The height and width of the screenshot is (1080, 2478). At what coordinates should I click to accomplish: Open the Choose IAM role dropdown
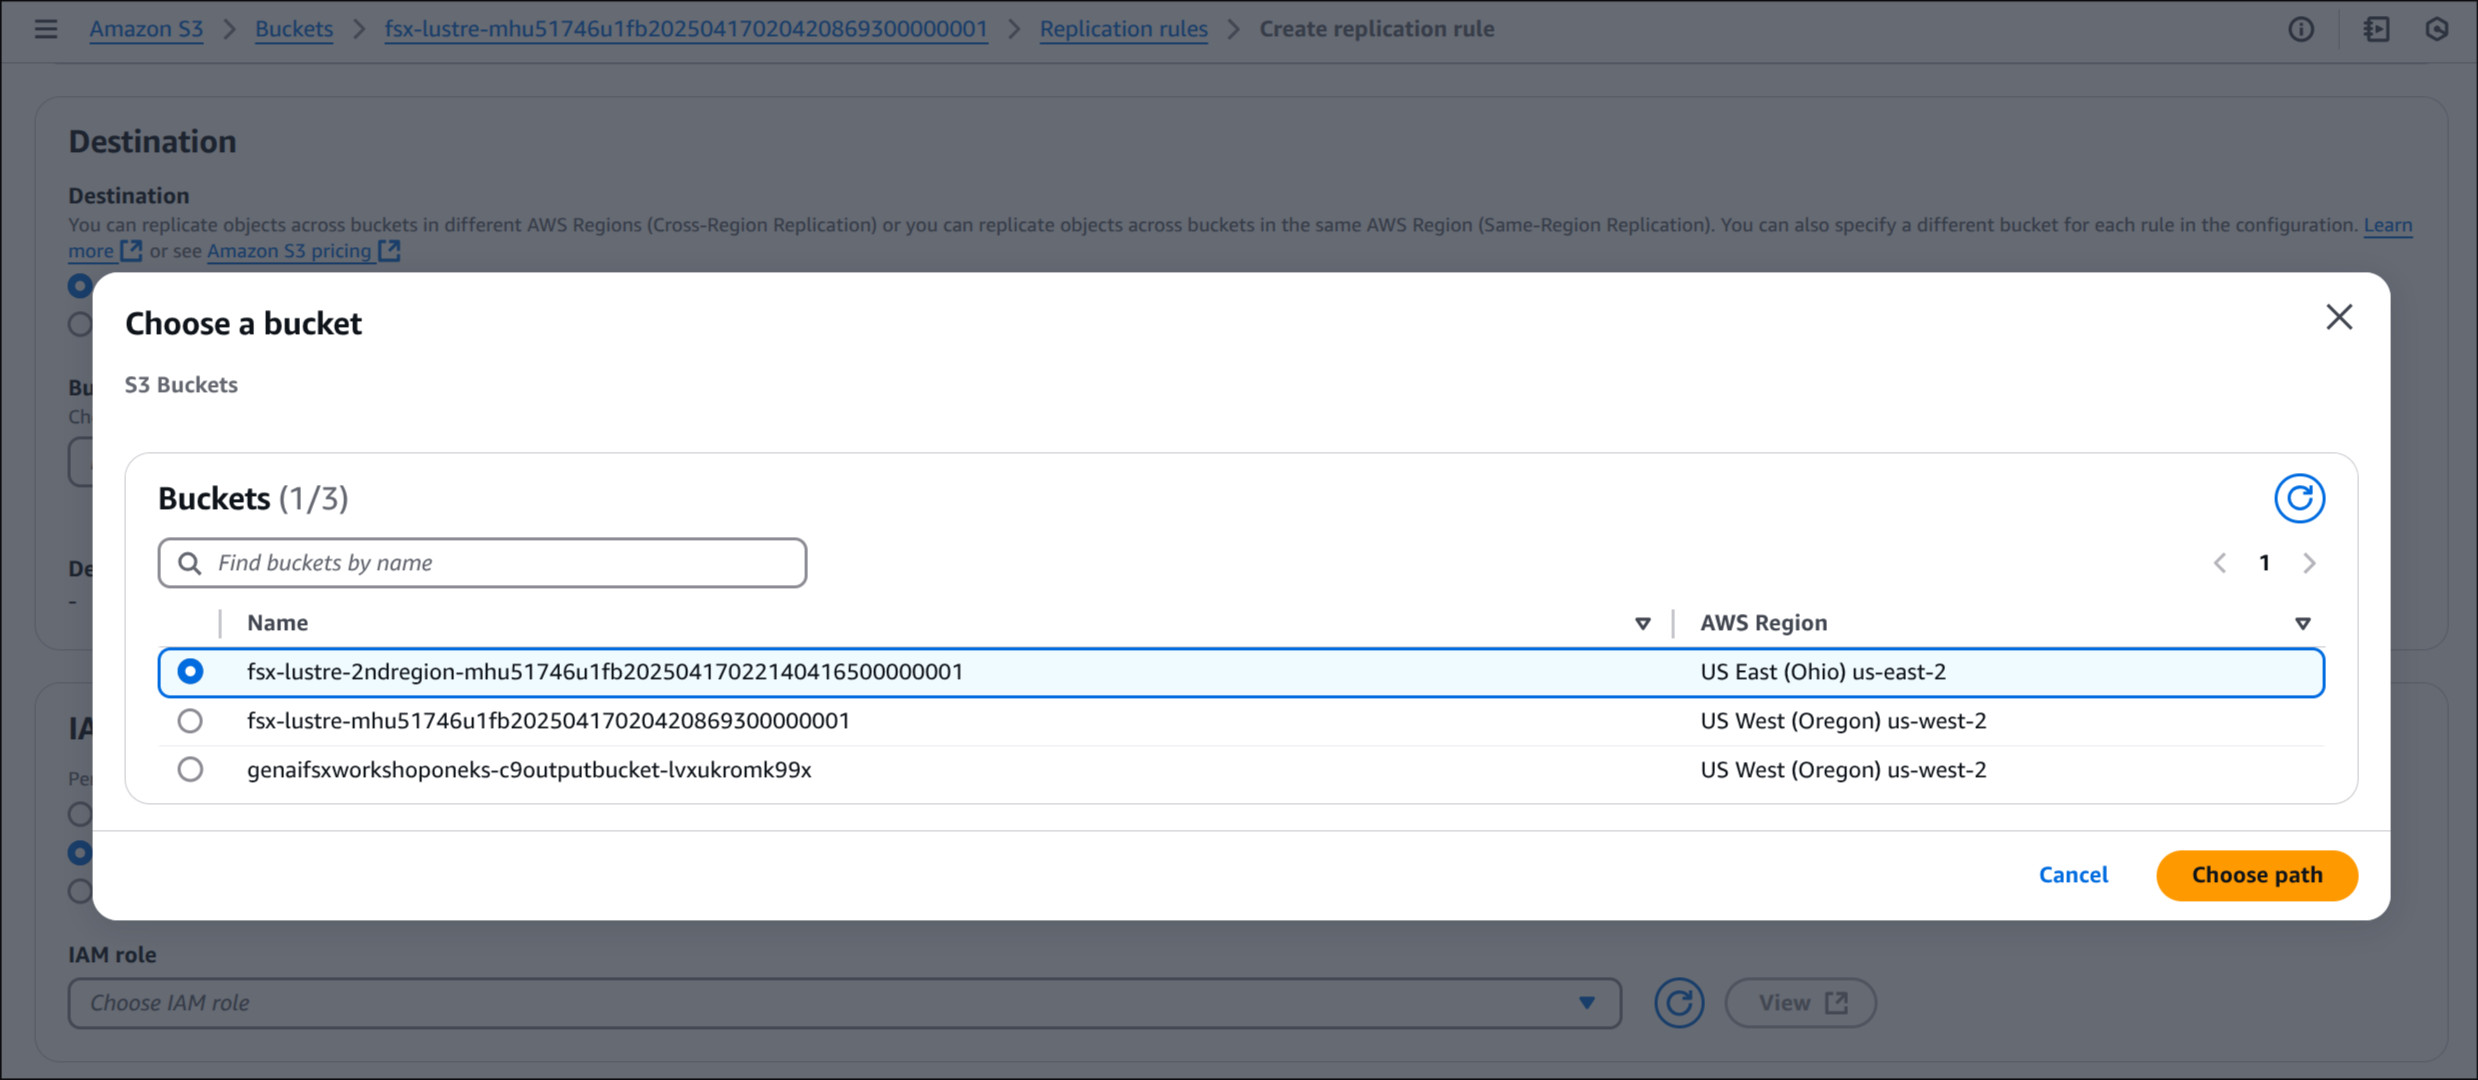(844, 1003)
